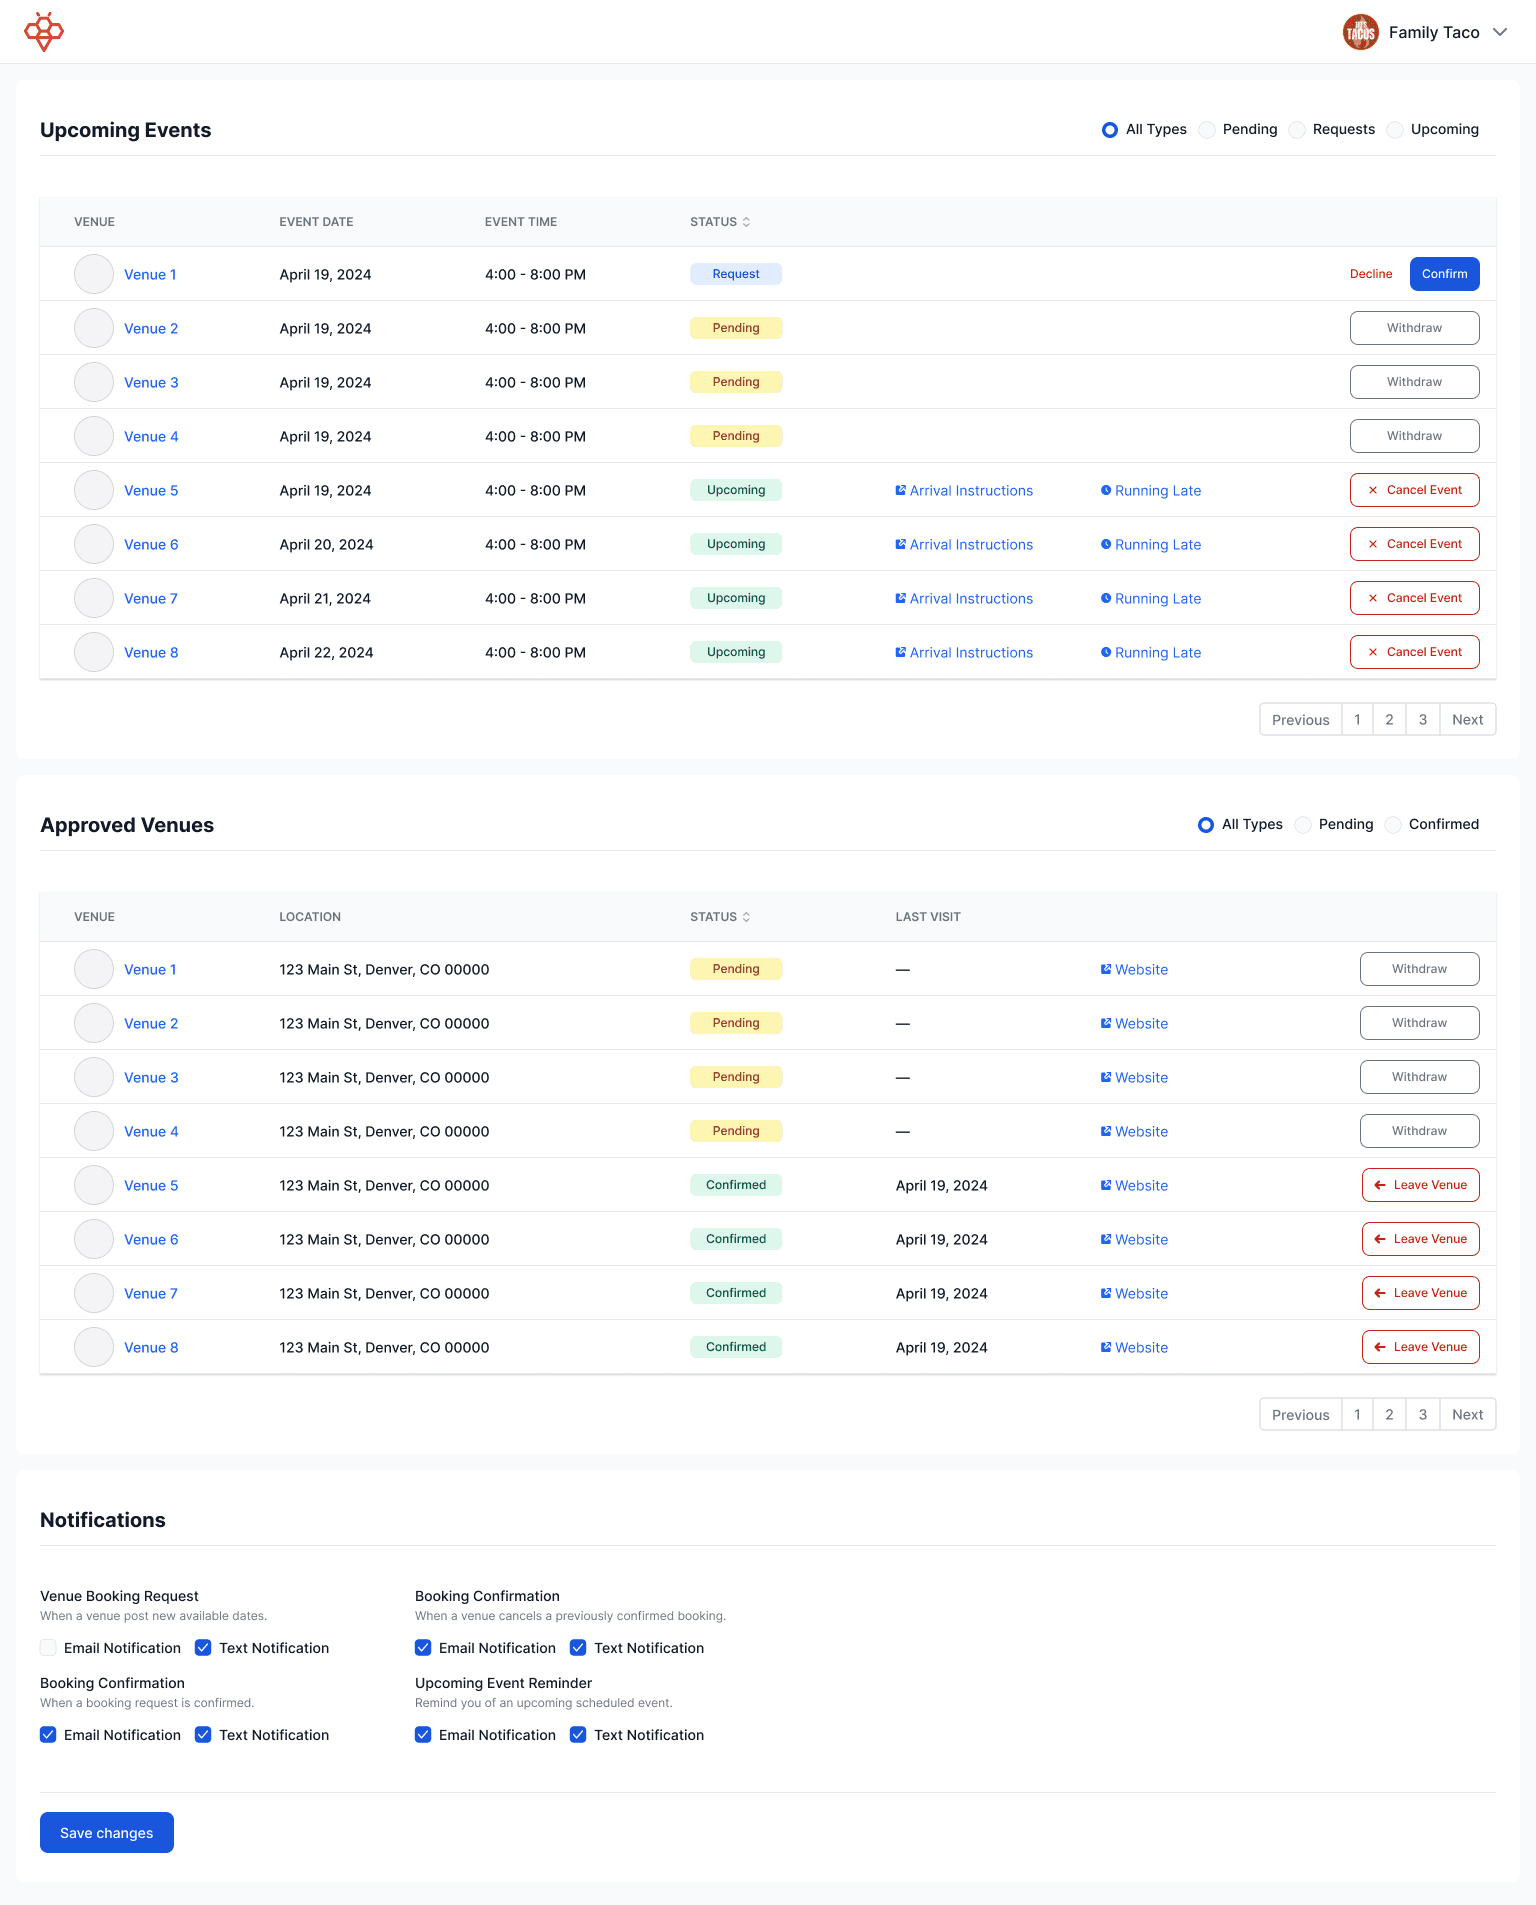
Task: Cancel Event on April 19 upcoming row
Action: coord(1415,490)
